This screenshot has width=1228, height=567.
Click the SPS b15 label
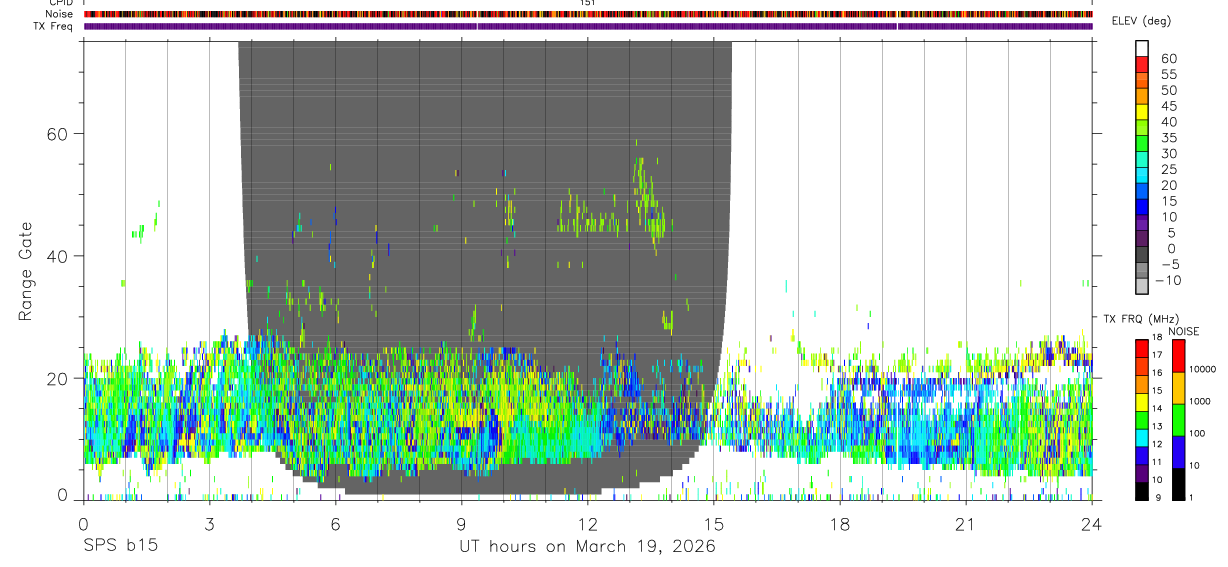(121, 547)
